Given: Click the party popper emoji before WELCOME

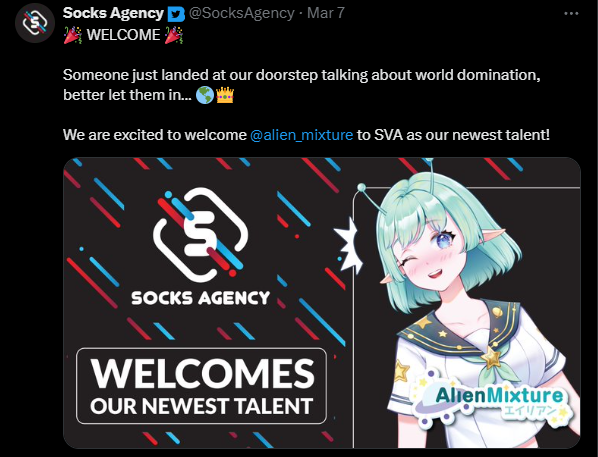Looking at the screenshot, I should click(x=72, y=35).
